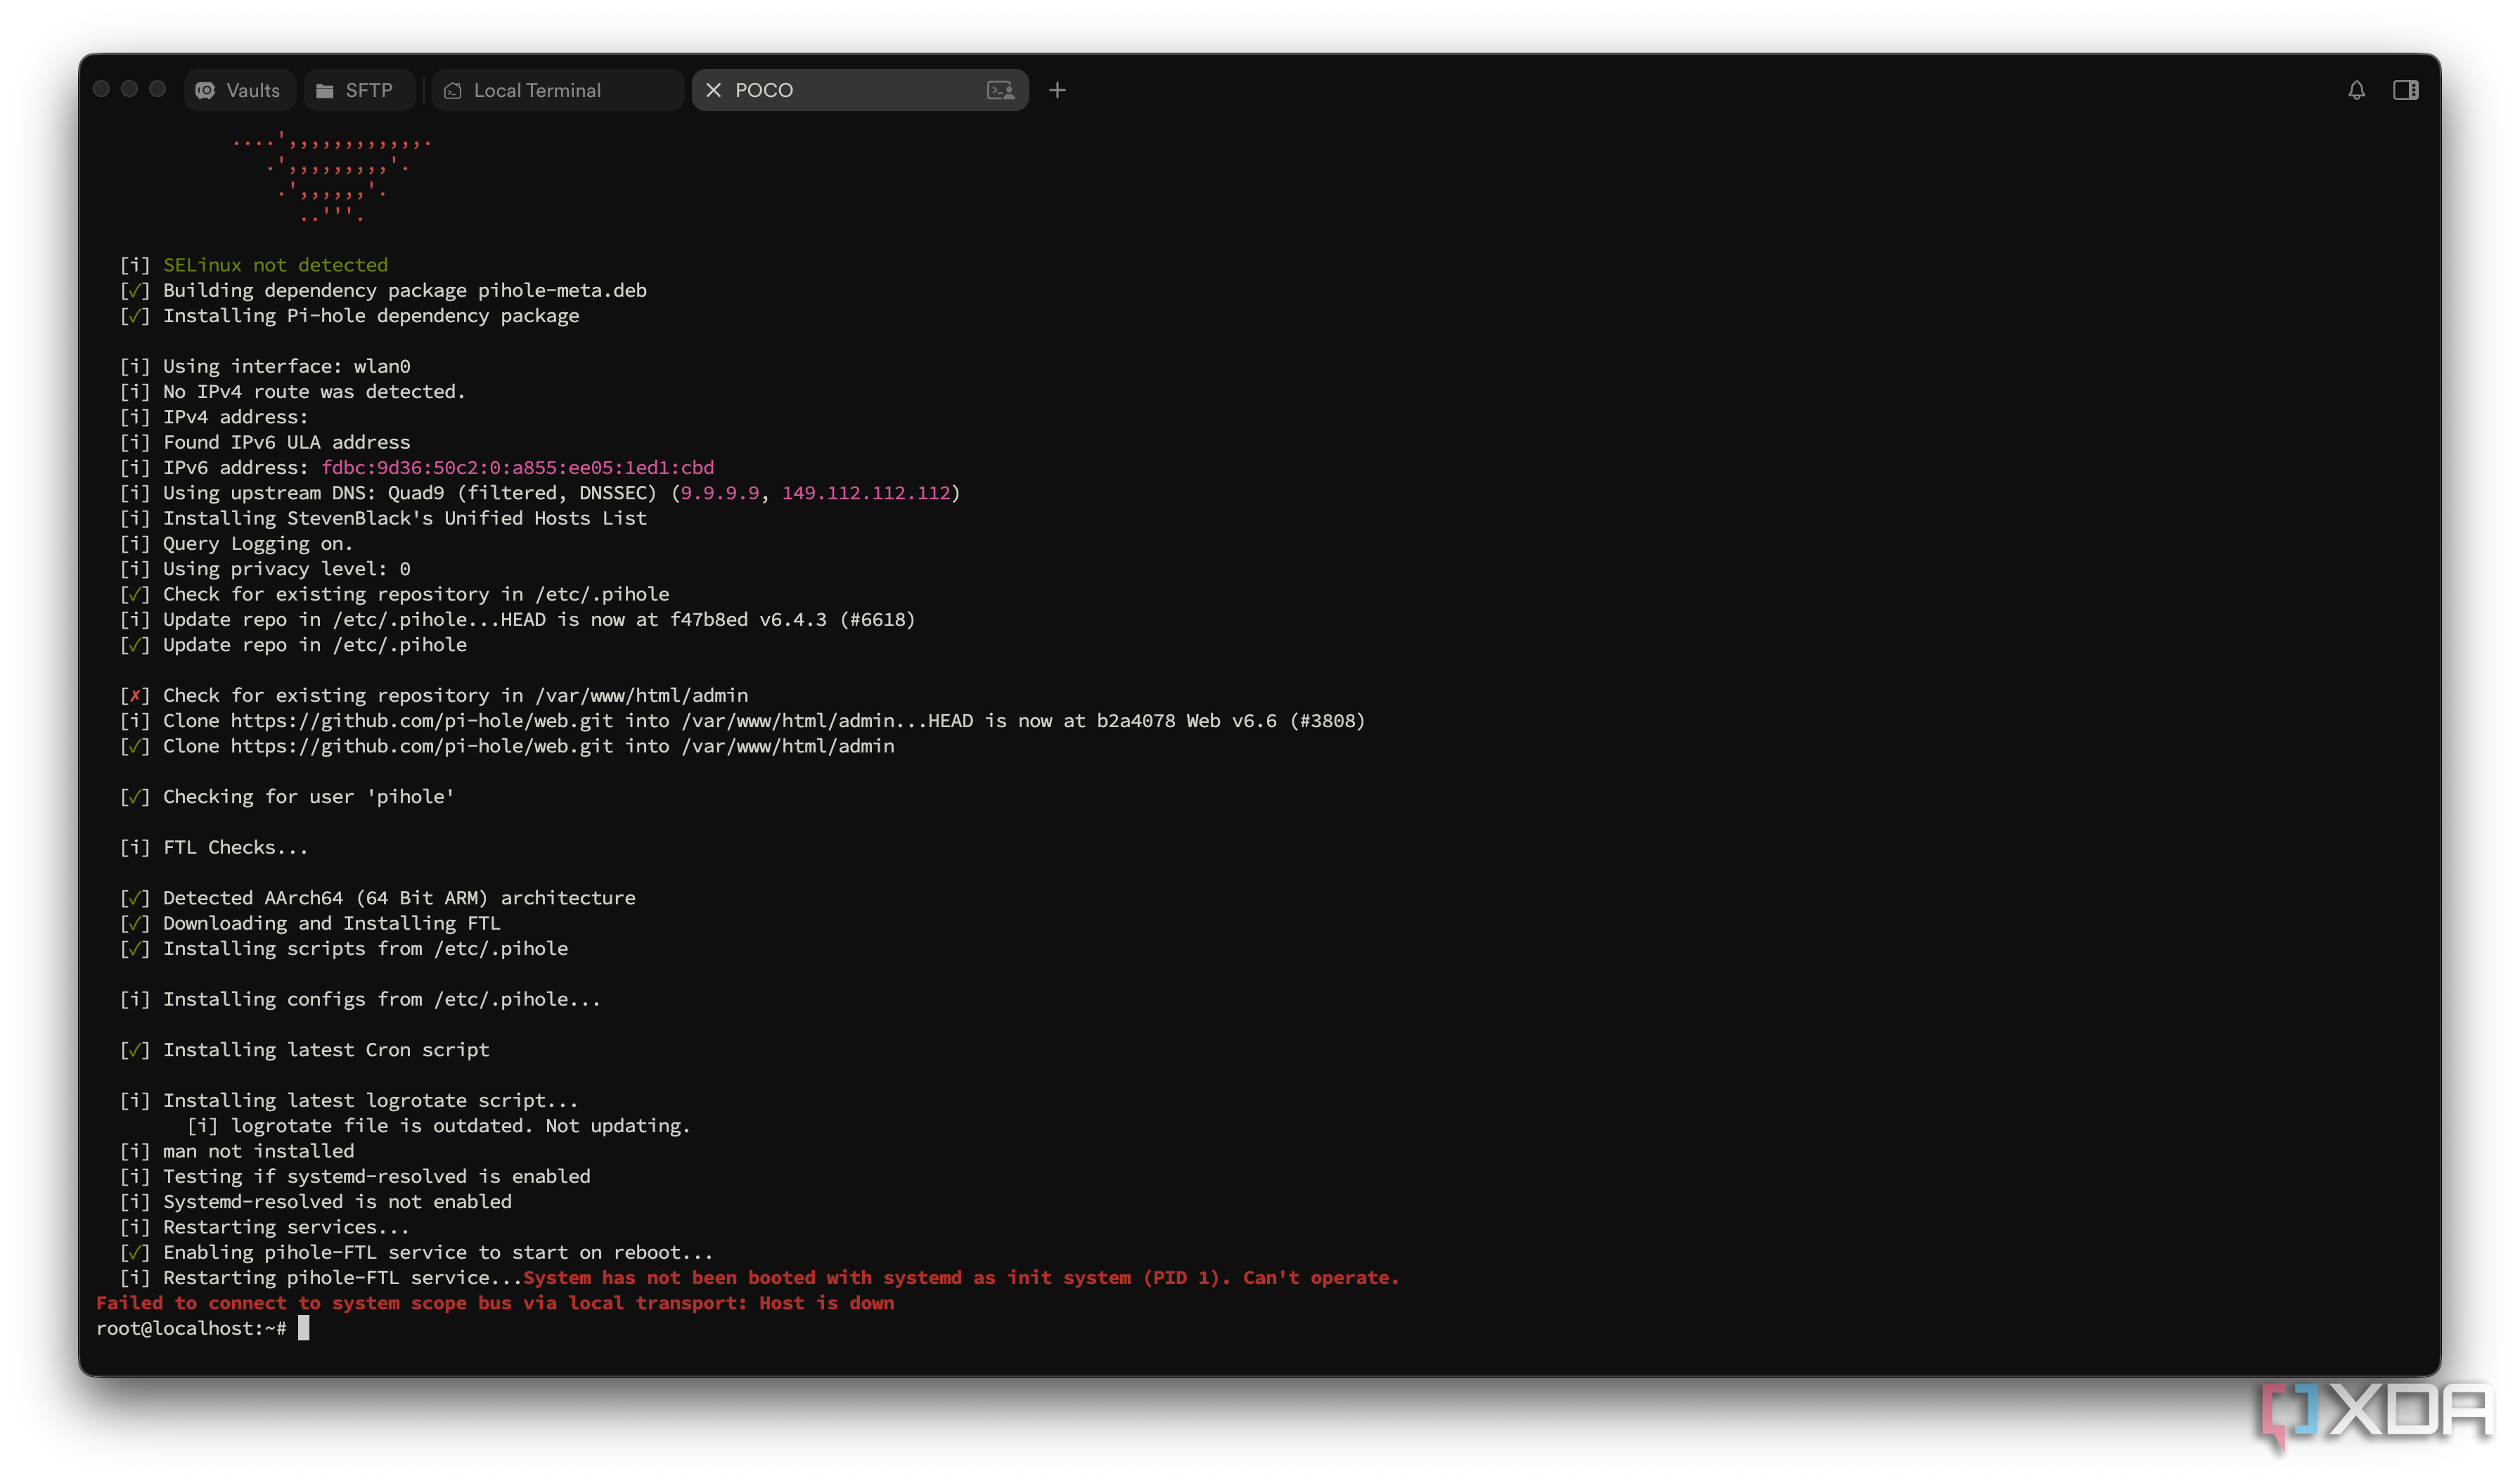This screenshot has width=2520, height=1481.
Task: Click 'Found IPv6 ULA address' line
Action: coord(265,442)
